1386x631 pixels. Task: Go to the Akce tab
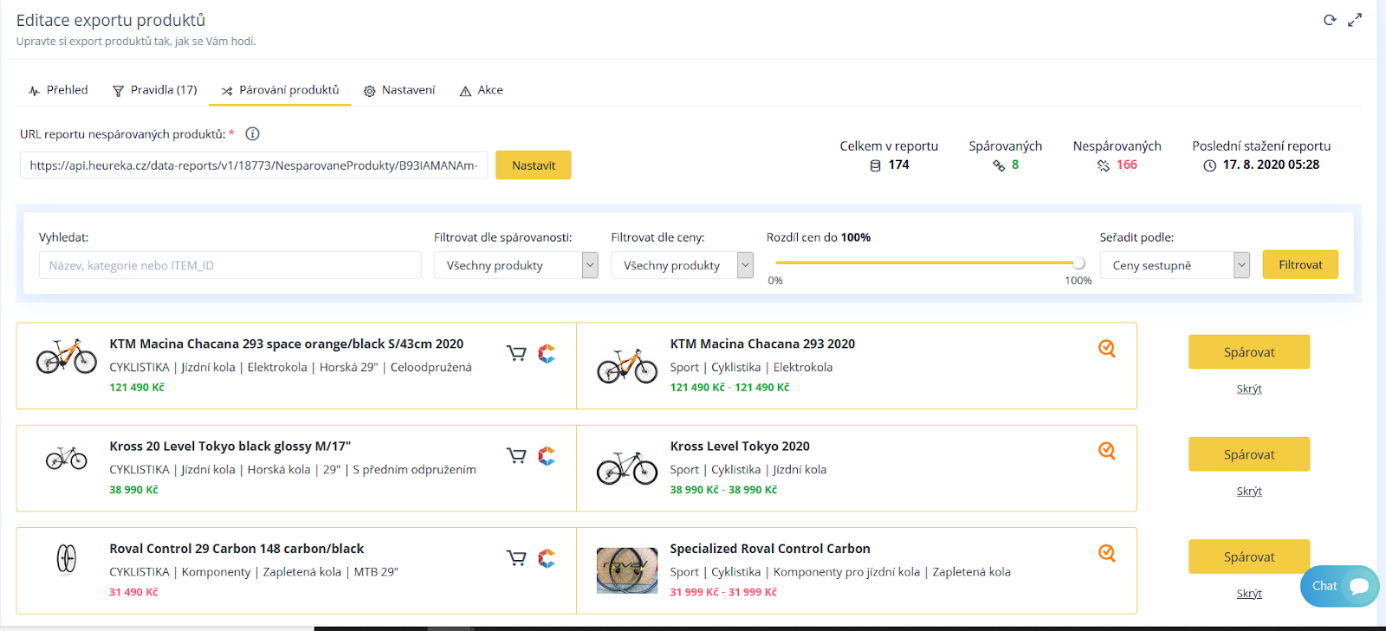(481, 90)
